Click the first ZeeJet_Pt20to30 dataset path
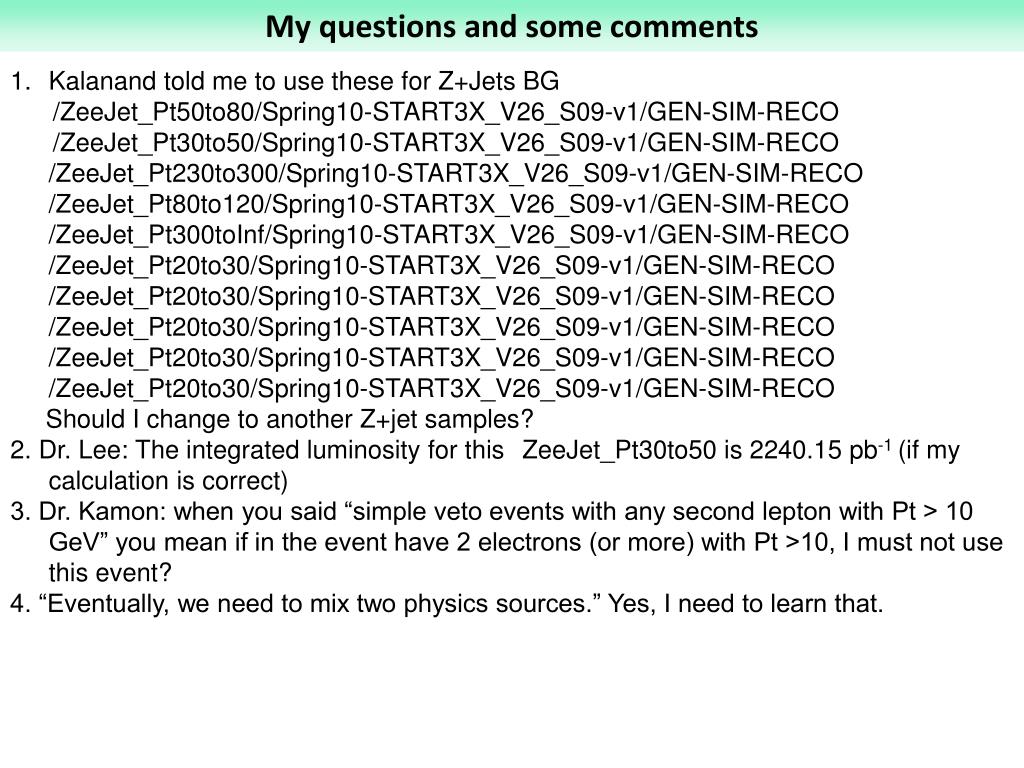Screen dimensions: 1024x768 [x=441, y=266]
